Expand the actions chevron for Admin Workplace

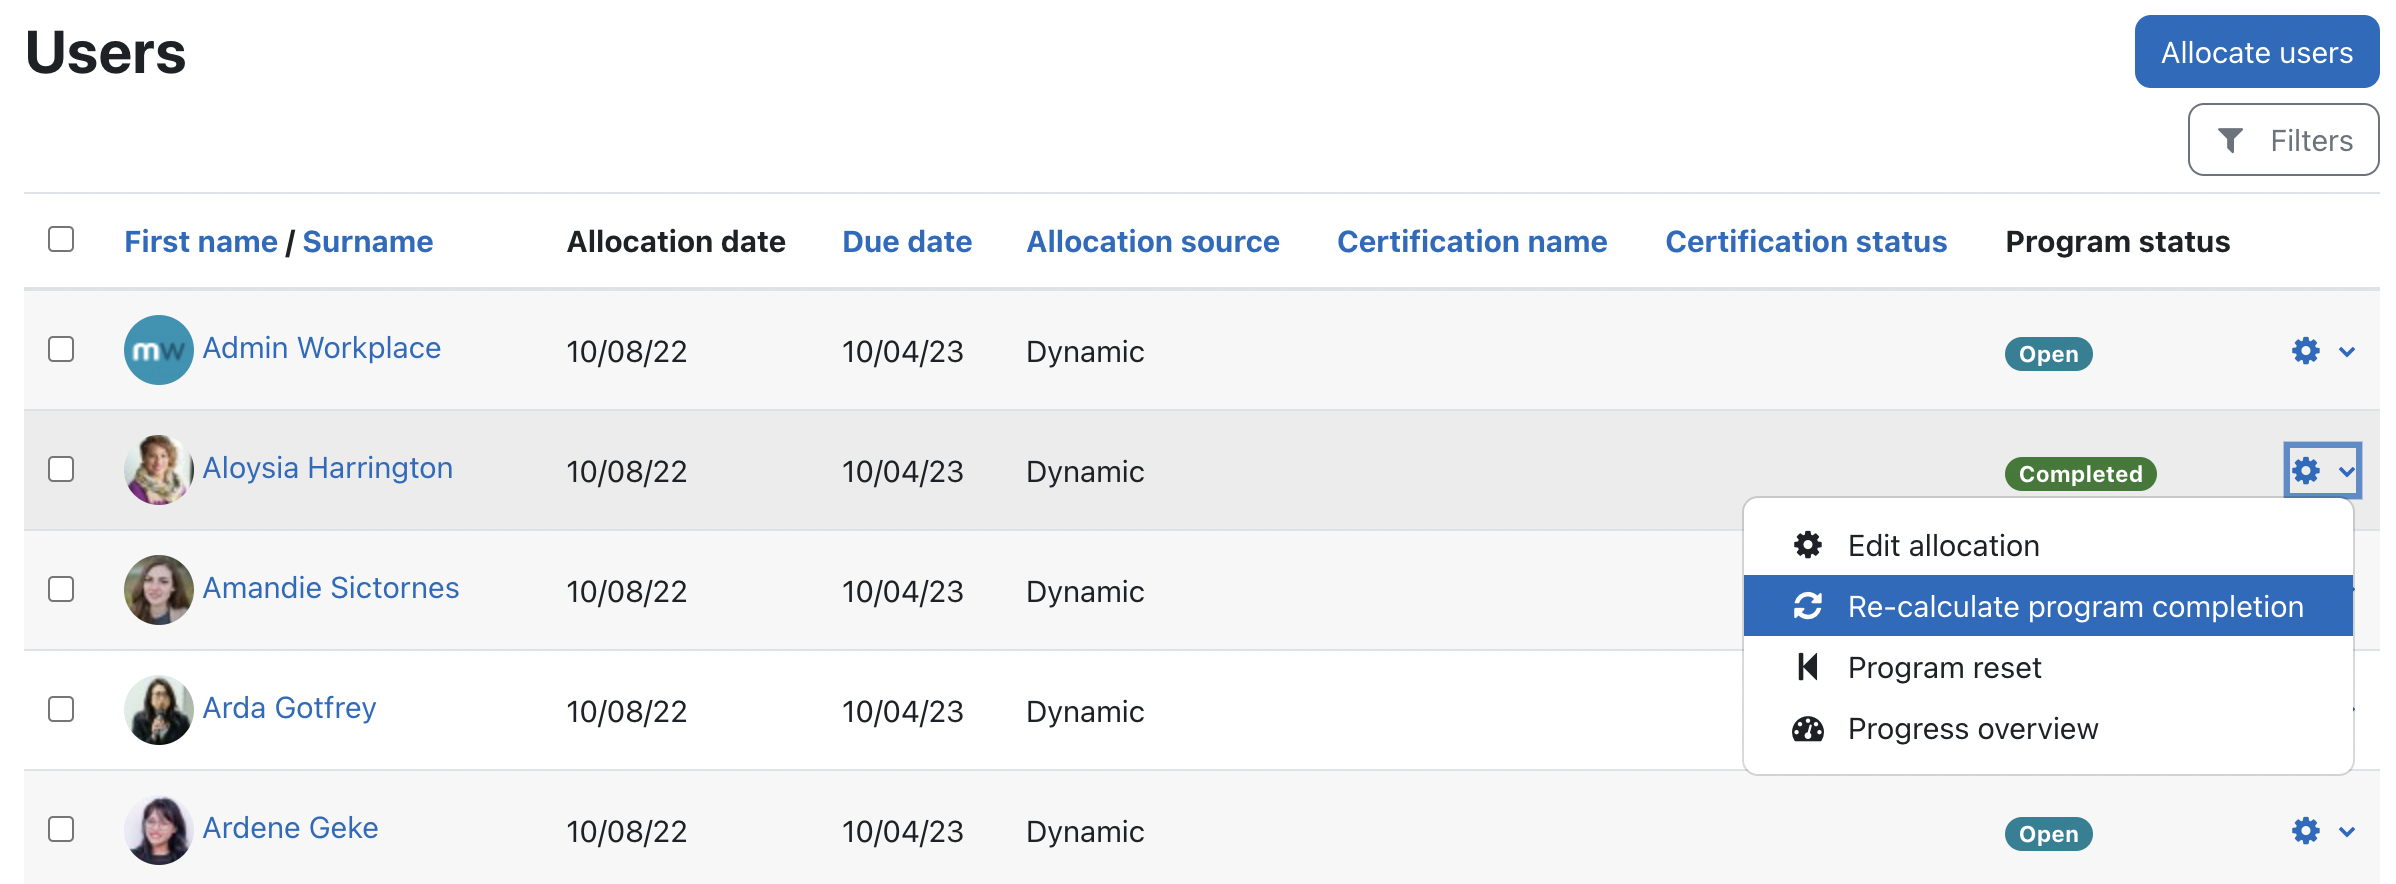tap(2347, 352)
